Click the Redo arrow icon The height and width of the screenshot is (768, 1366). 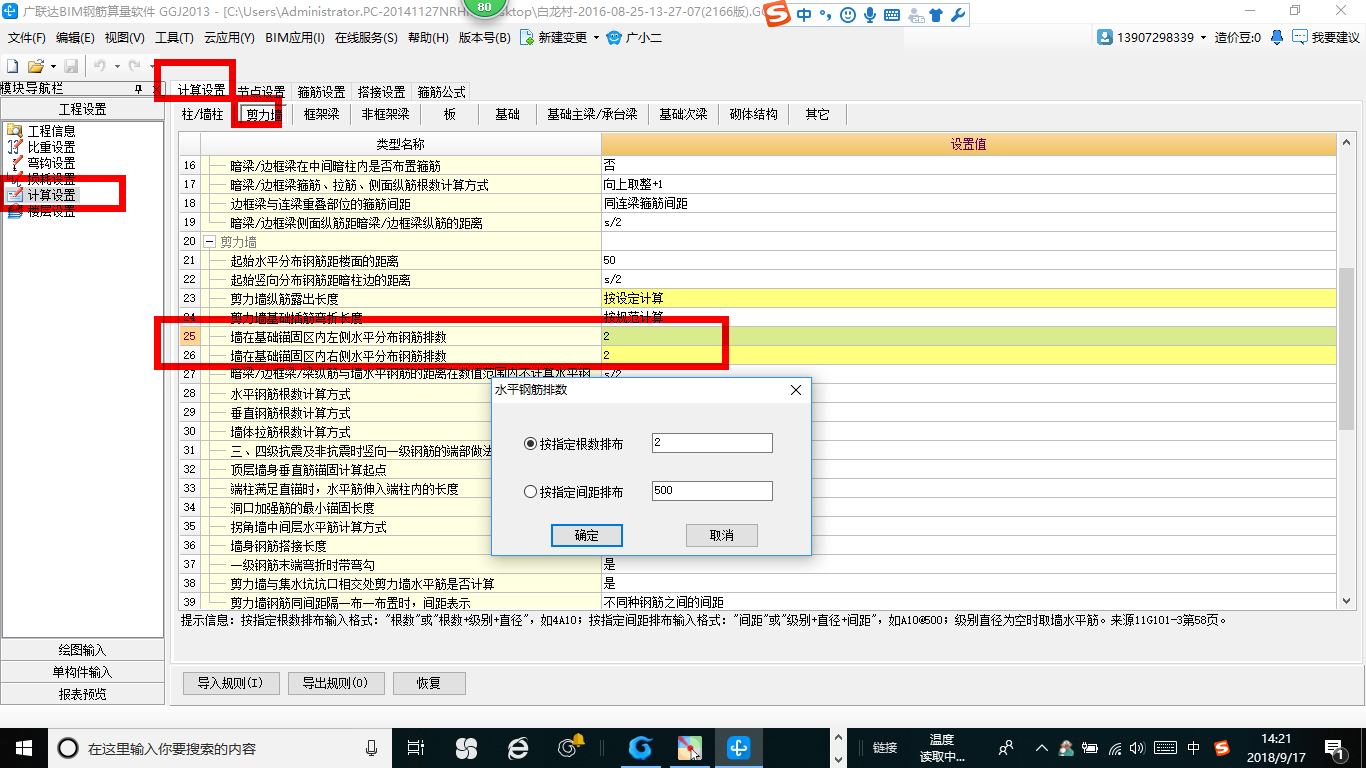(134, 66)
